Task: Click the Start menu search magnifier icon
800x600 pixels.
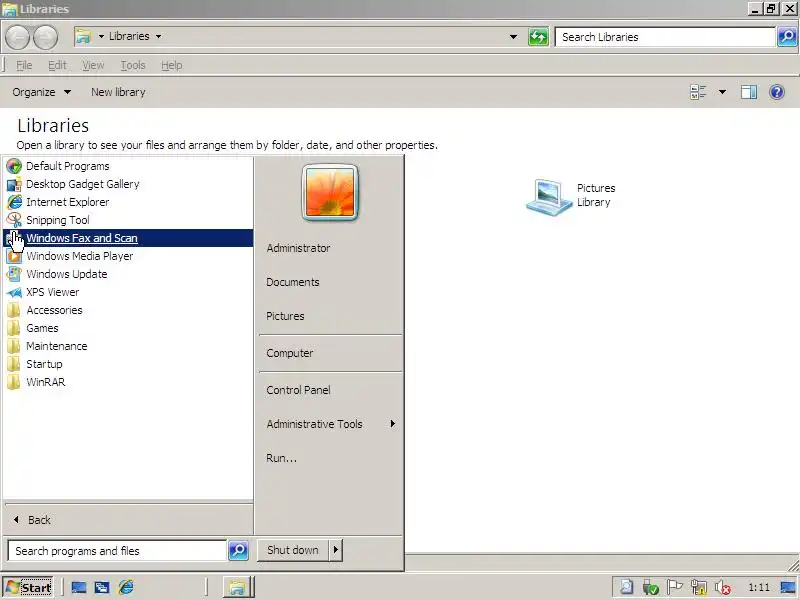Action: 238,551
